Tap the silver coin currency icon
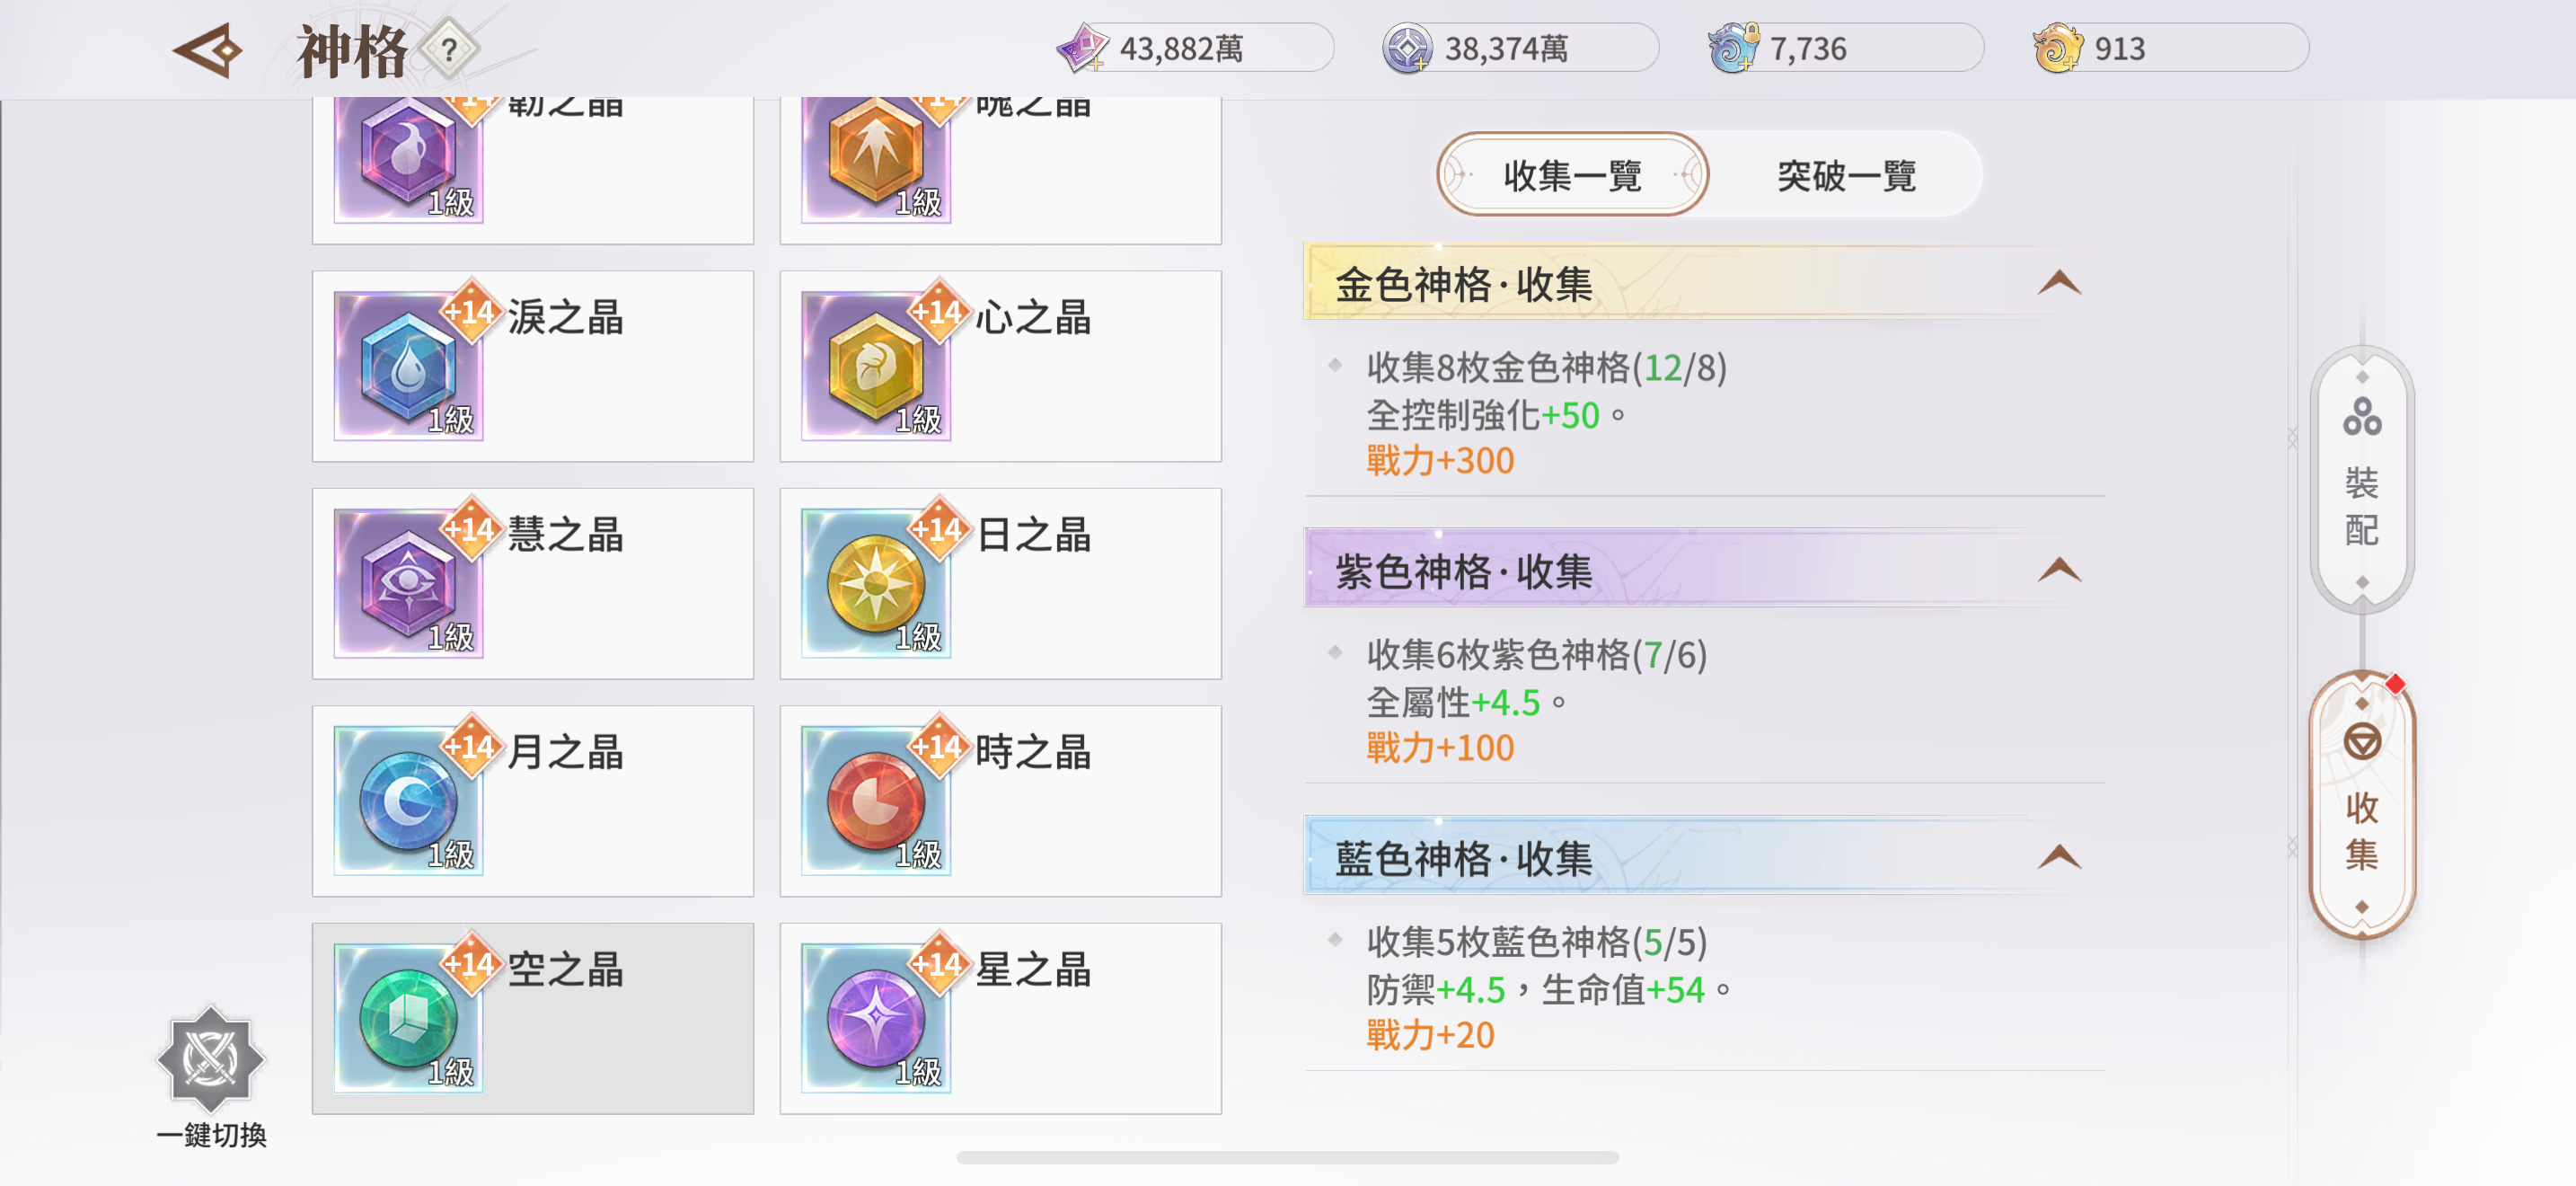The width and height of the screenshot is (2576, 1186). pos(1407,48)
